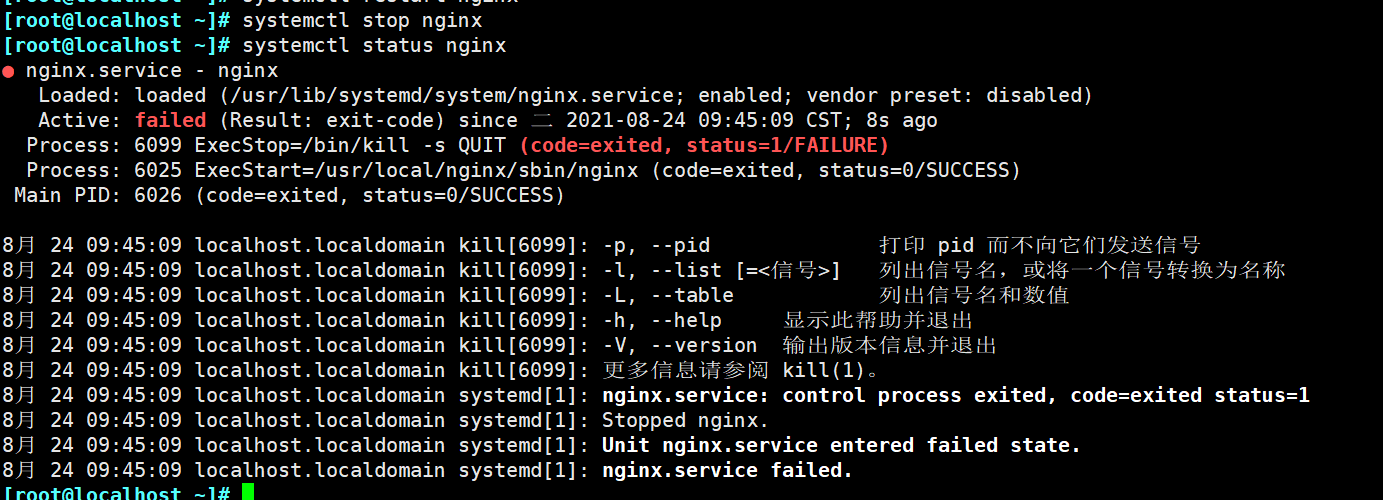Click the 'systemctl status nginx' command line
The width and height of the screenshot is (1383, 500).
[256, 46]
